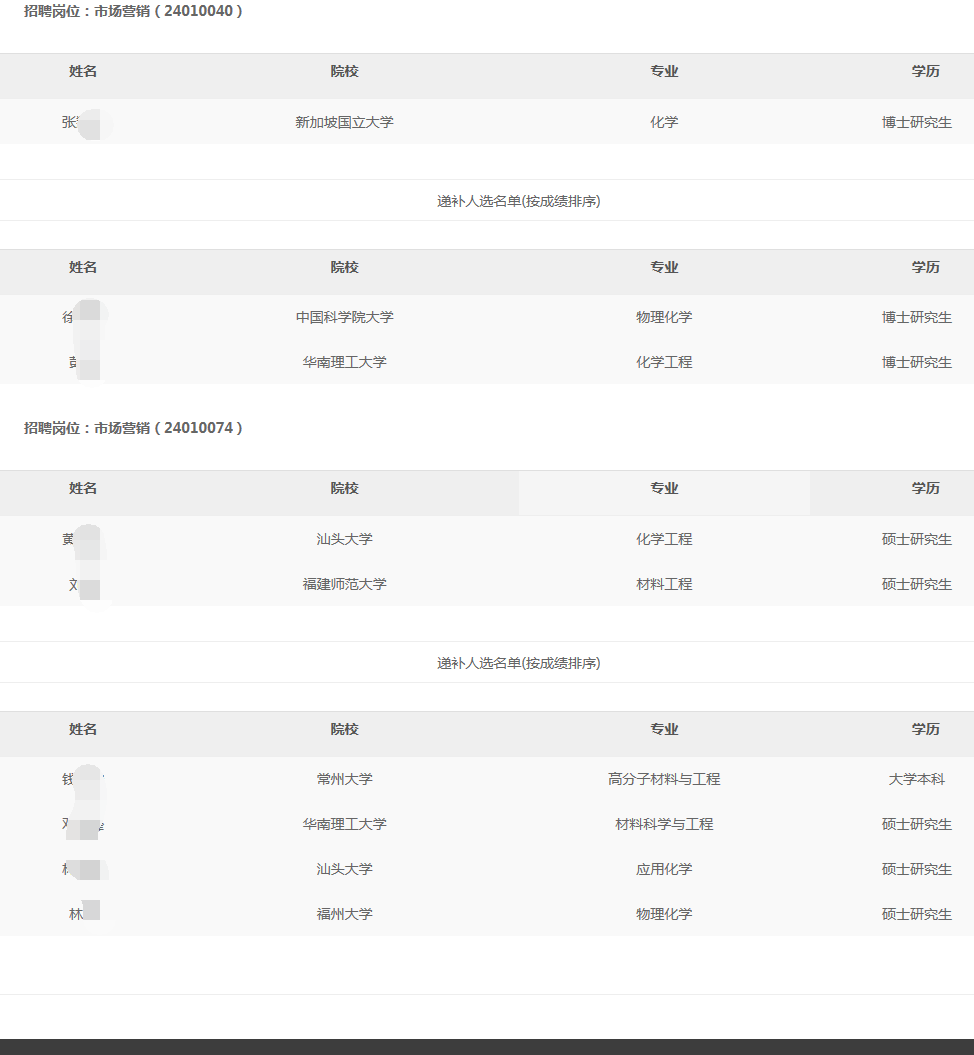
Task: Select the 大学本科 education cell
Action: pyautogui.click(x=916, y=779)
